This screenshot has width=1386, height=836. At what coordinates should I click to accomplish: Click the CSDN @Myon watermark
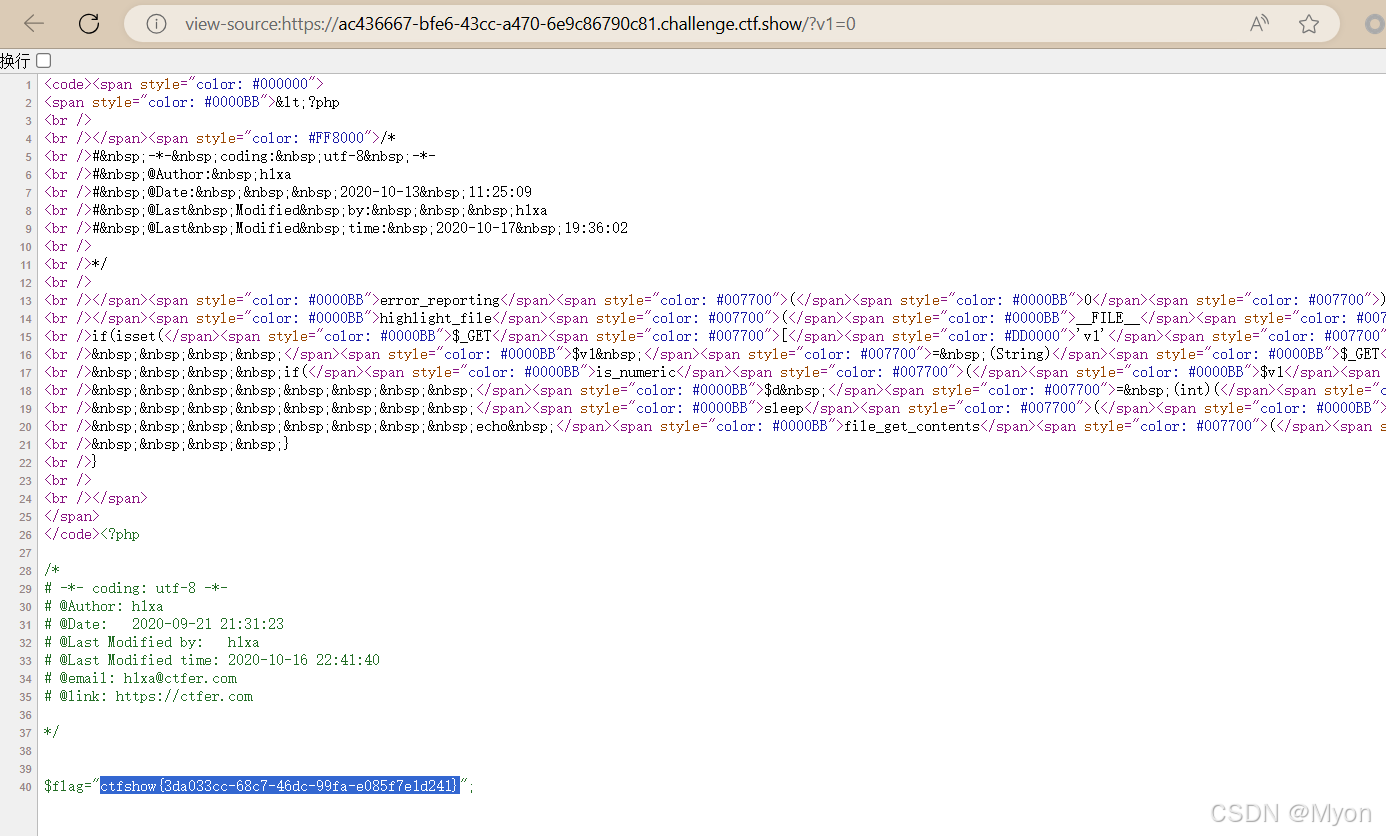1290,813
